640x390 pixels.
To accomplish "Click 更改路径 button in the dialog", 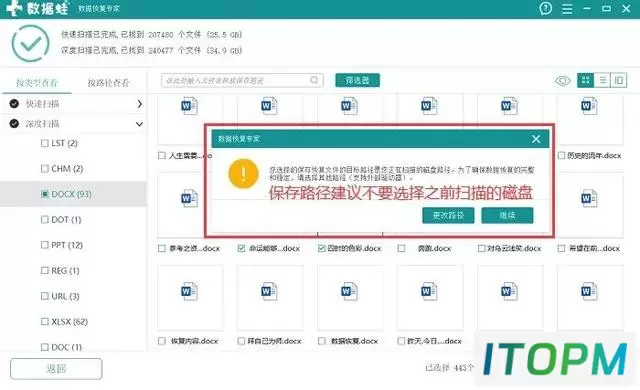I will pos(448,215).
